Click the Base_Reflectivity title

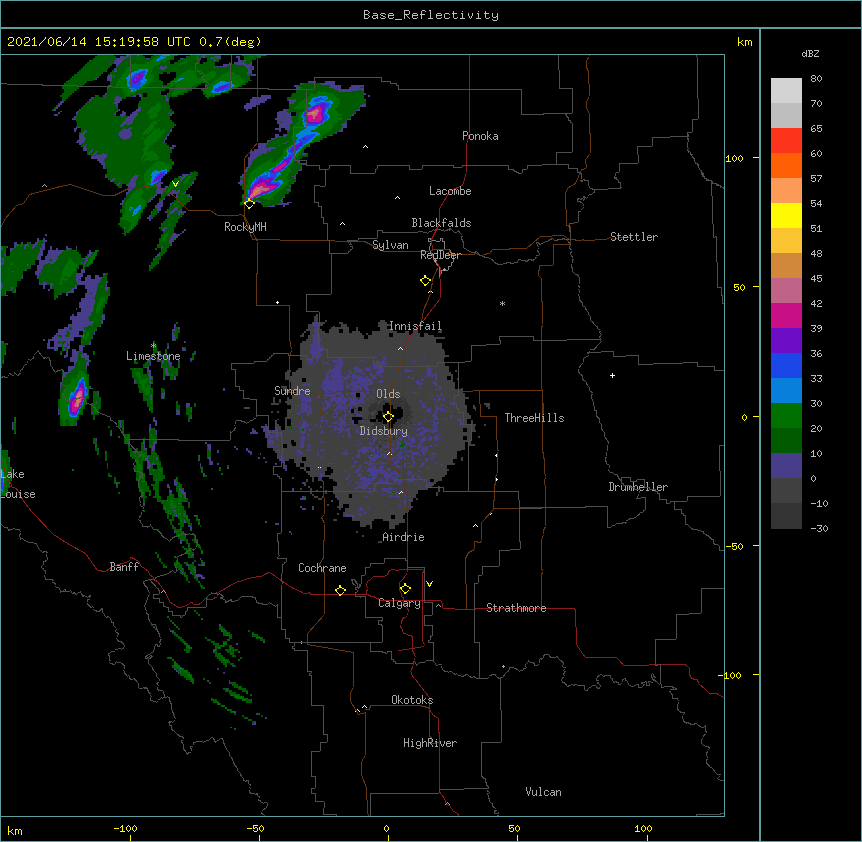coord(431,15)
